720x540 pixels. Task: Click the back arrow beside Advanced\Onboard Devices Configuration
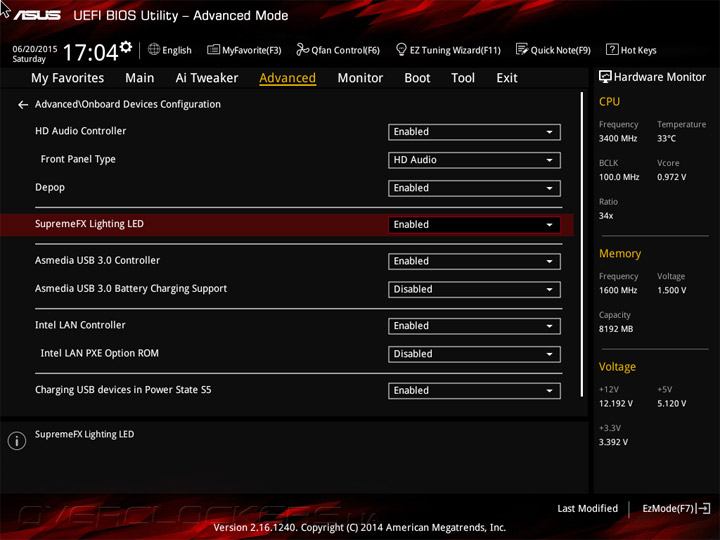(x=23, y=105)
